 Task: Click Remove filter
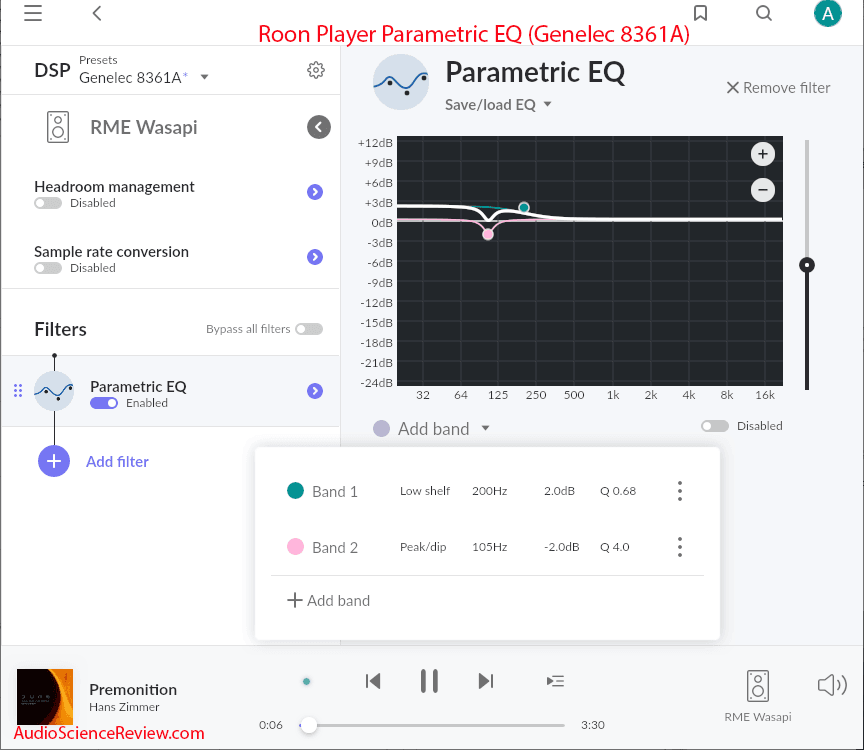[x=778, y=88]
